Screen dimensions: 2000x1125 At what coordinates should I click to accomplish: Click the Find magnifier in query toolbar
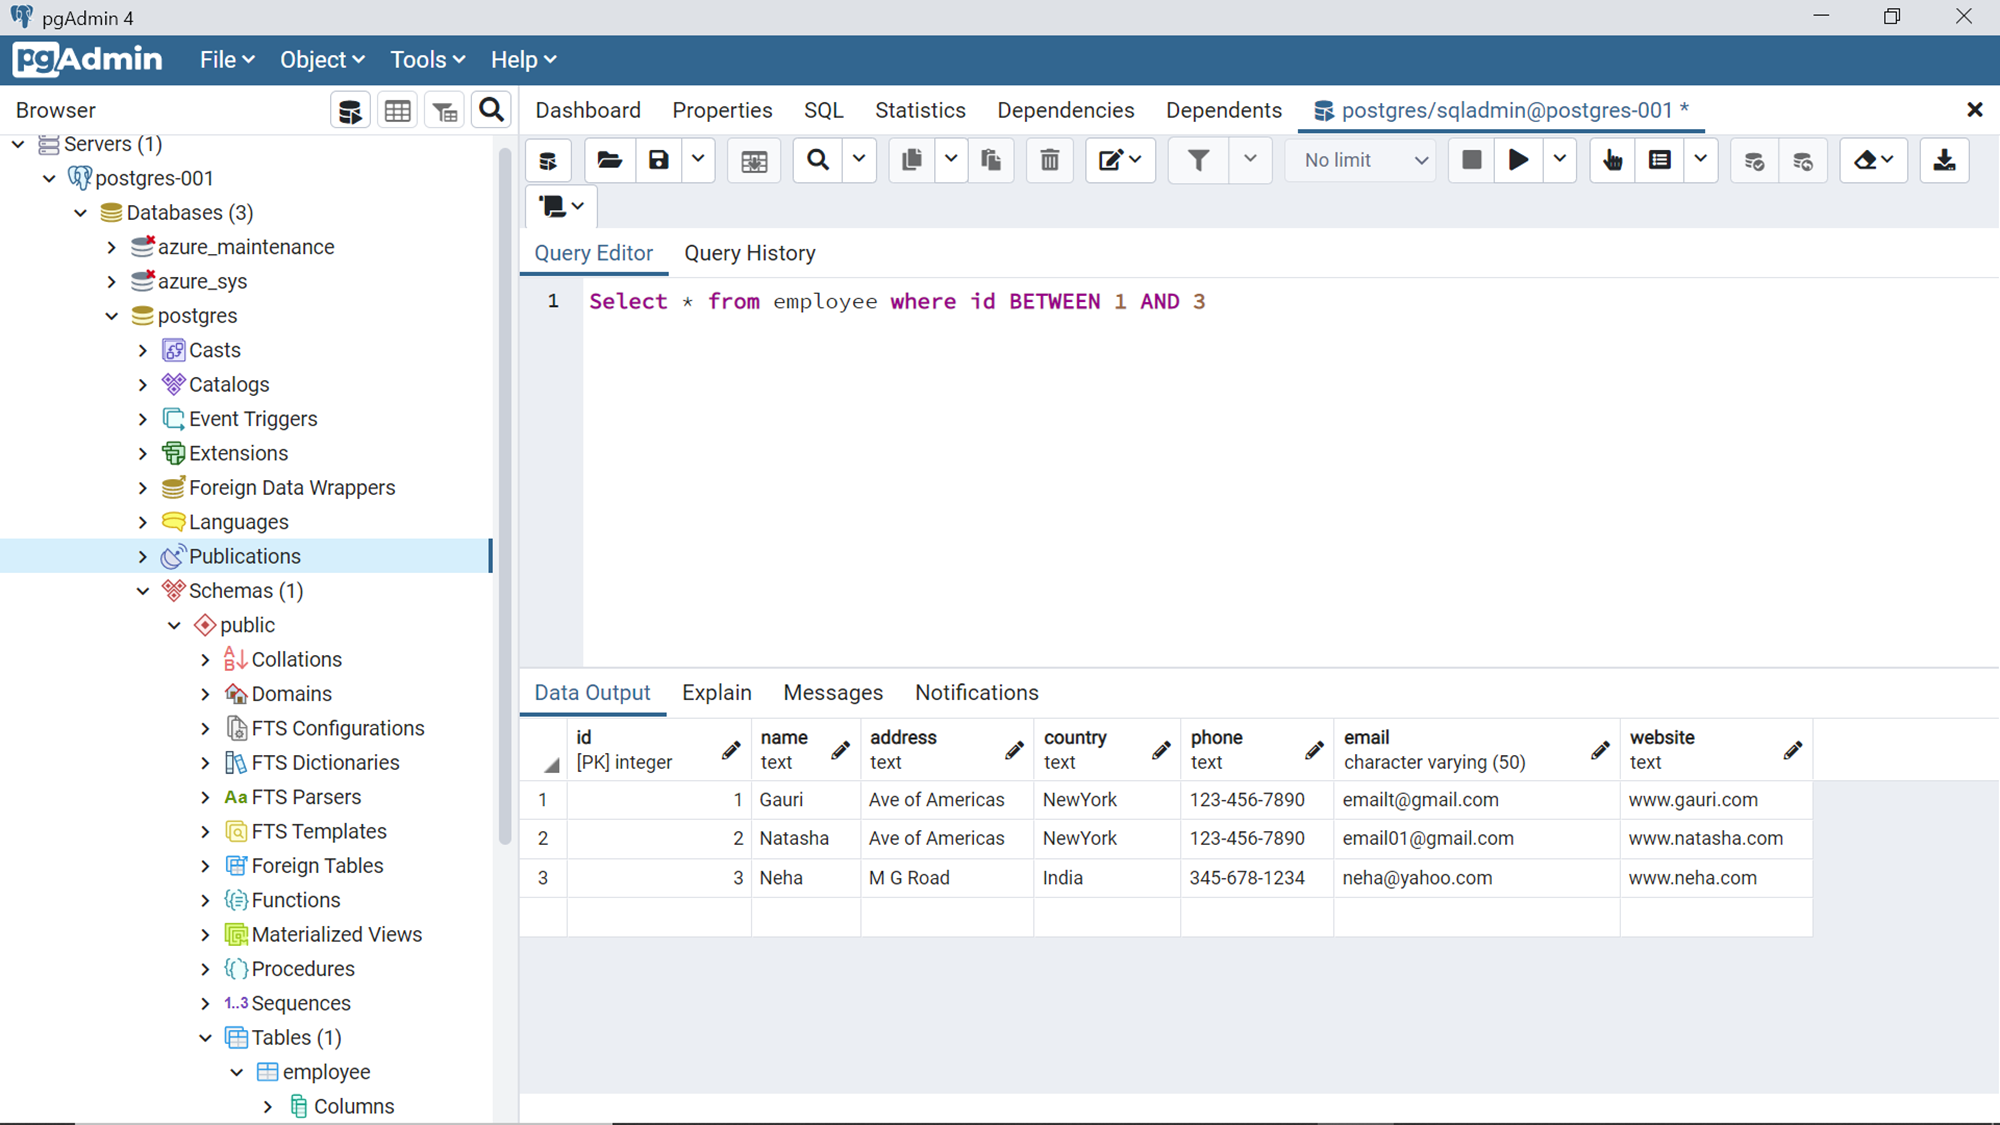tap(818, 160)
